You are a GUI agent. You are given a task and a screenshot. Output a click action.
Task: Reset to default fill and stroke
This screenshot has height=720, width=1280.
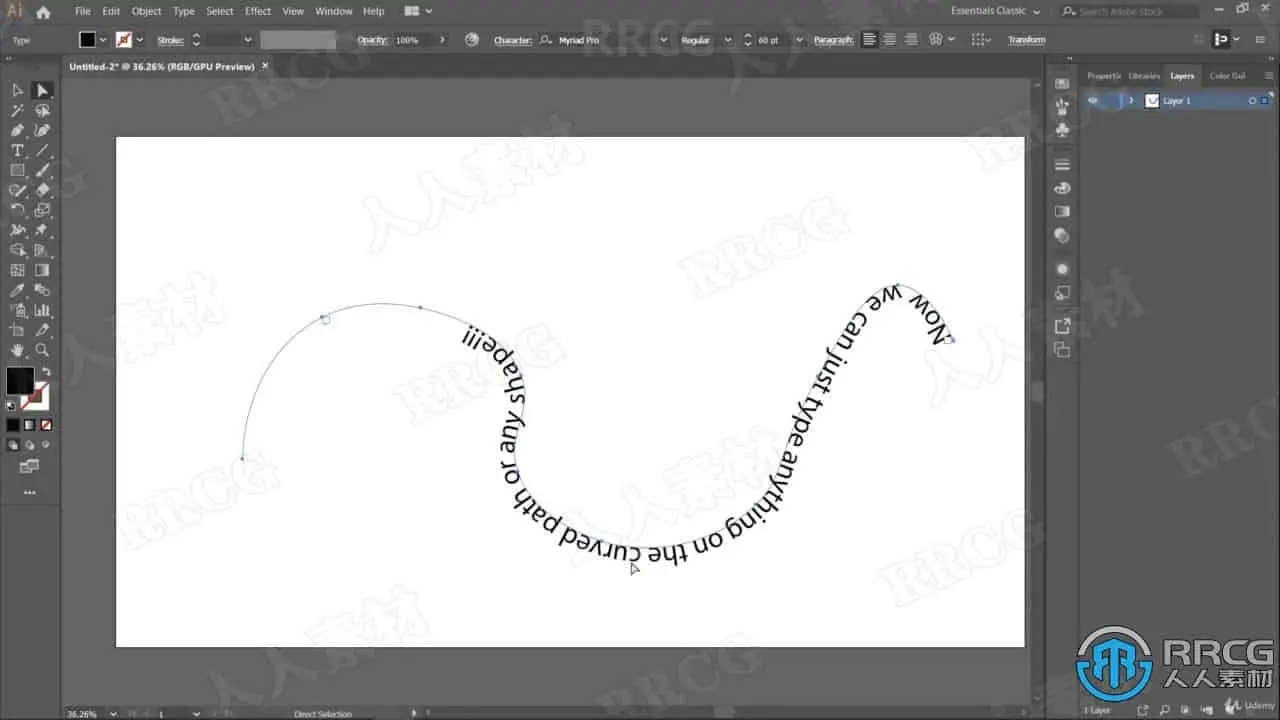click(x=12, y=405)
